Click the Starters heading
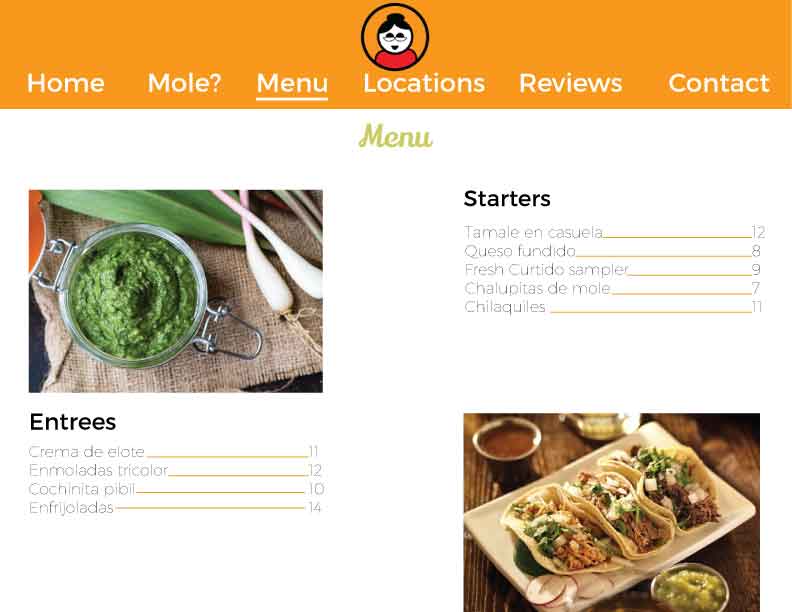This screenshot has height=612, width=792. [507, 198]
